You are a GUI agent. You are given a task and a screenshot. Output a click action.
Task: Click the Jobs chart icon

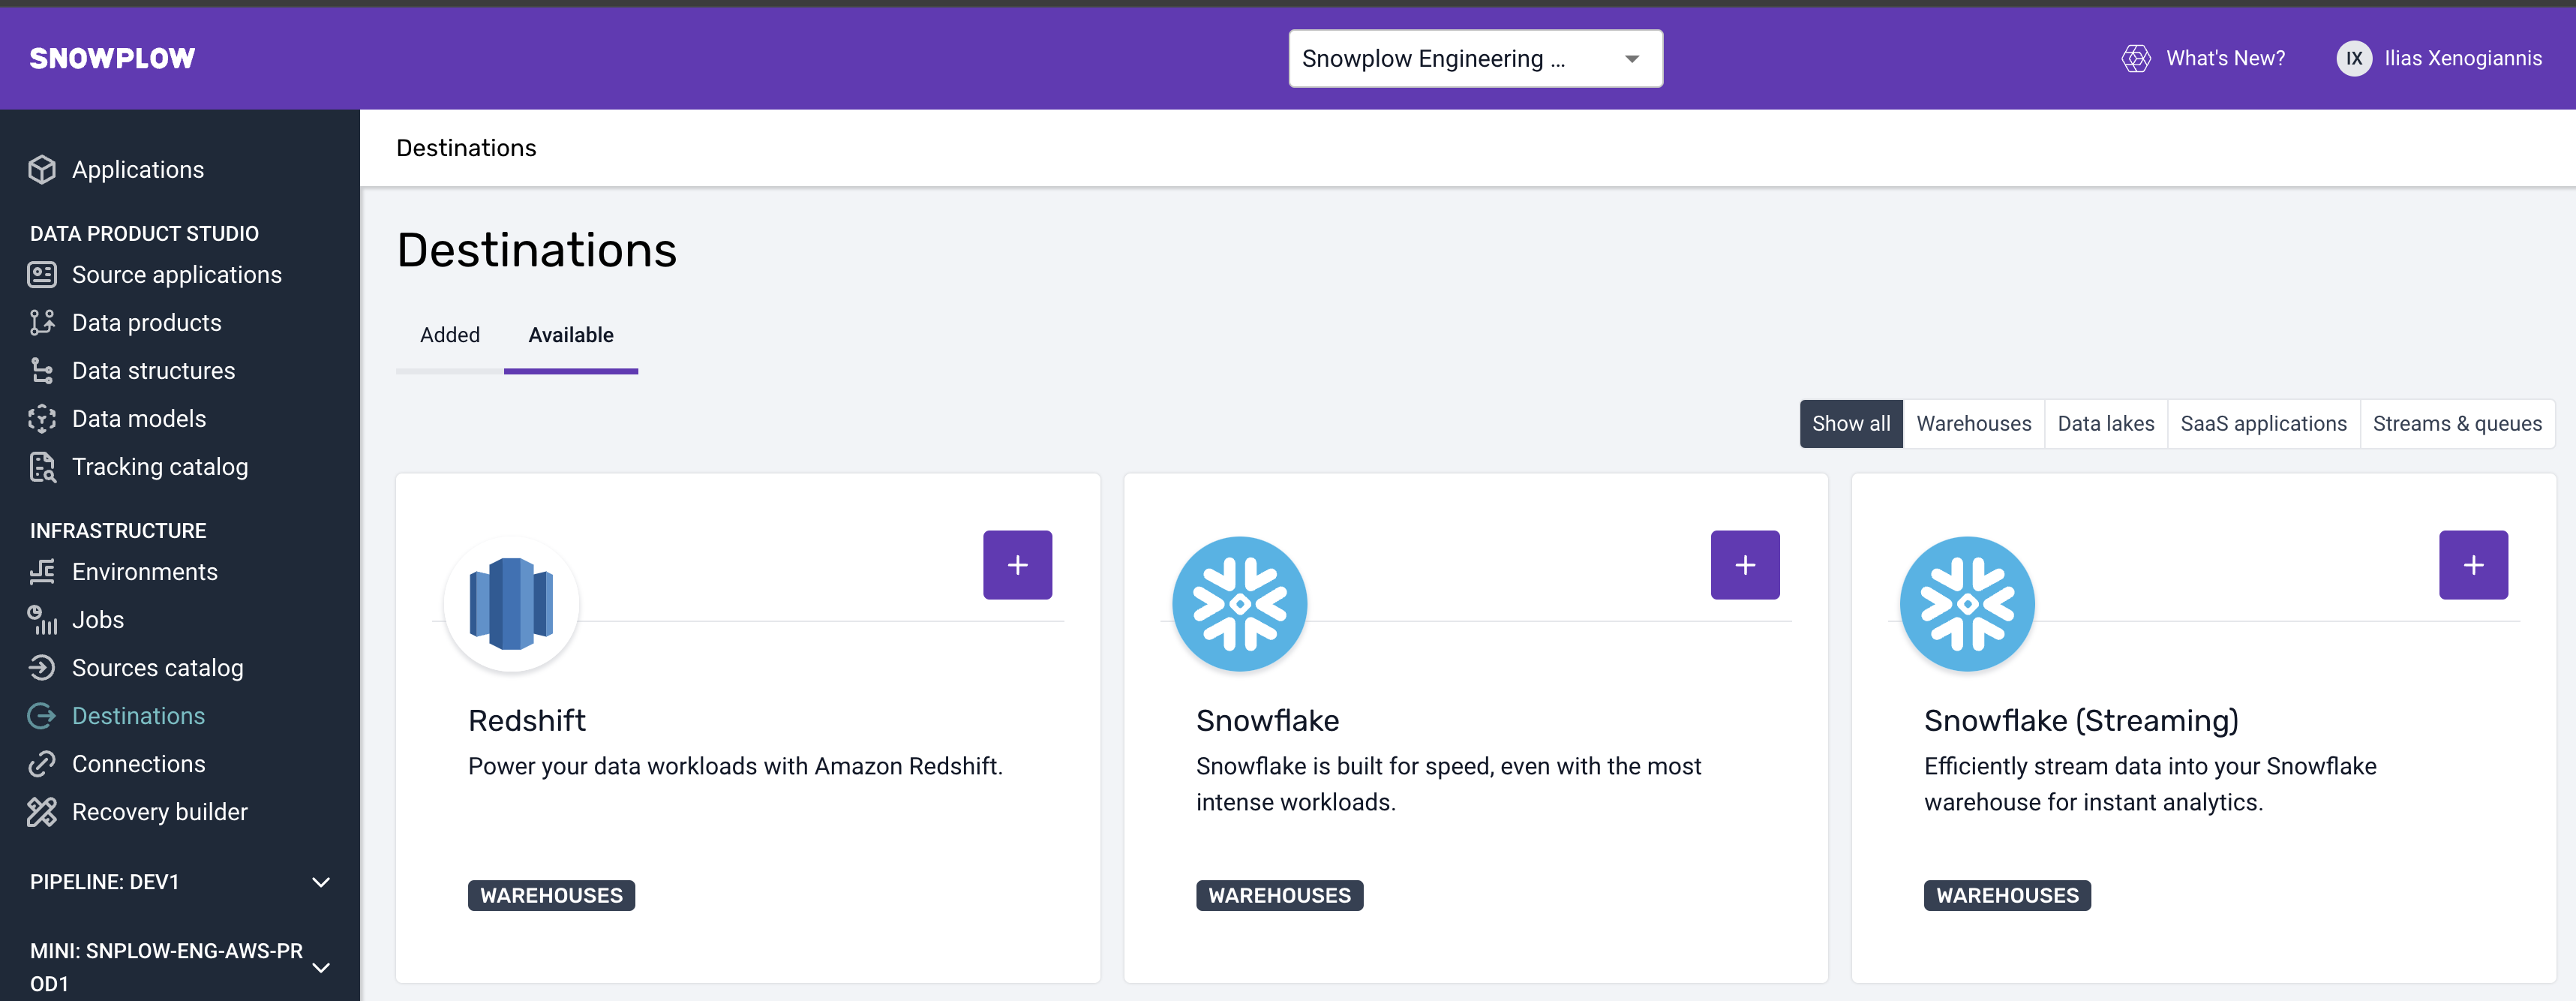42,620
